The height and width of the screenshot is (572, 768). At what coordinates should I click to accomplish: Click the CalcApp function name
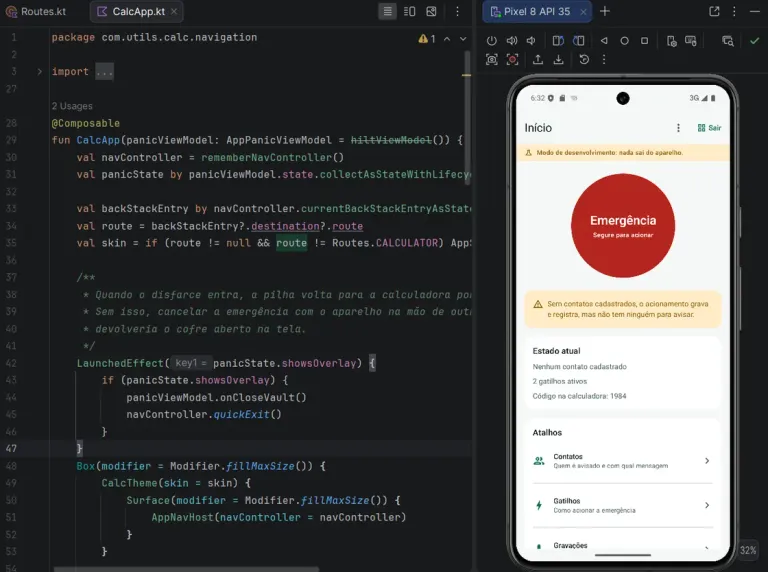coord(98,140)
